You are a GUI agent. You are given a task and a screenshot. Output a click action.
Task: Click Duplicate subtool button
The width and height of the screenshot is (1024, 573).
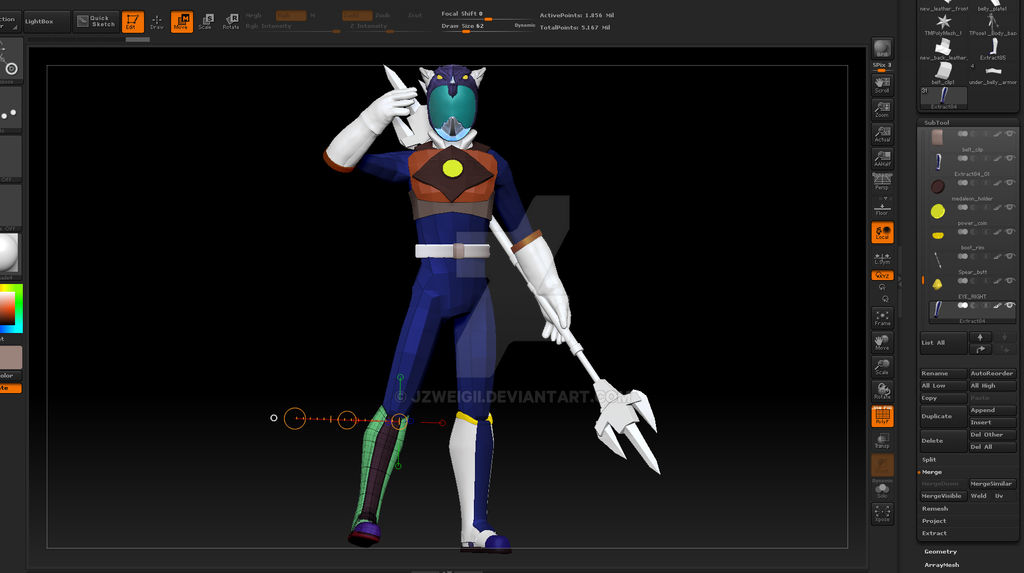(943, 416)
